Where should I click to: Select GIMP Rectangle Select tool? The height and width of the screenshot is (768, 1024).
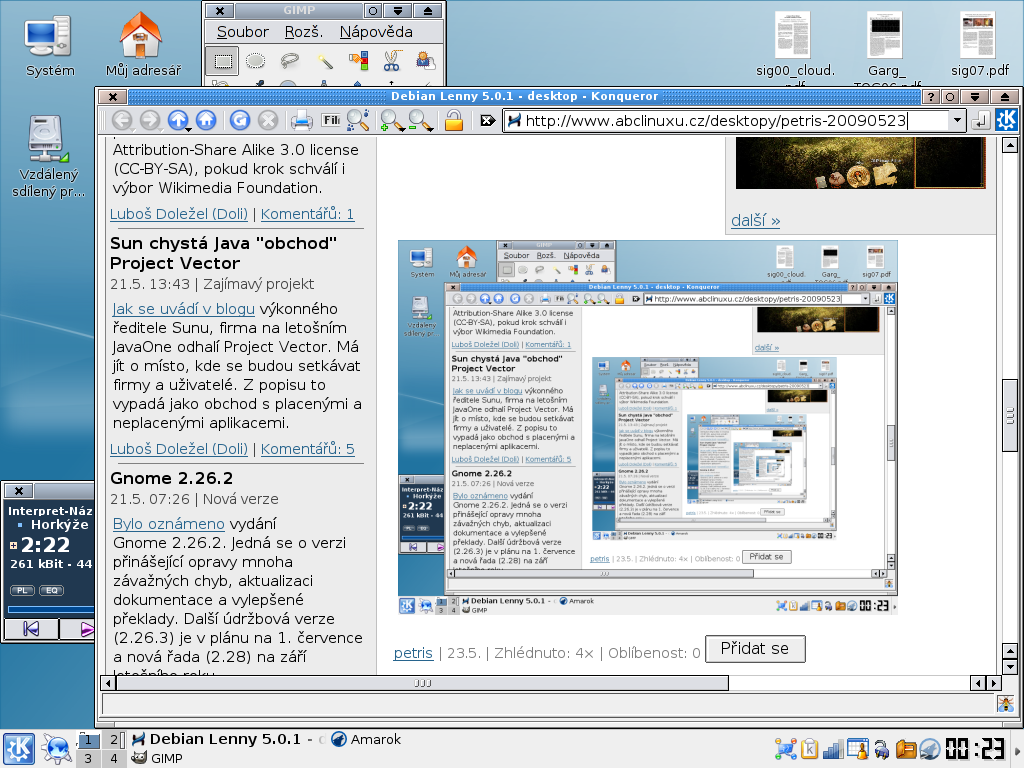[x=223, y=61]
